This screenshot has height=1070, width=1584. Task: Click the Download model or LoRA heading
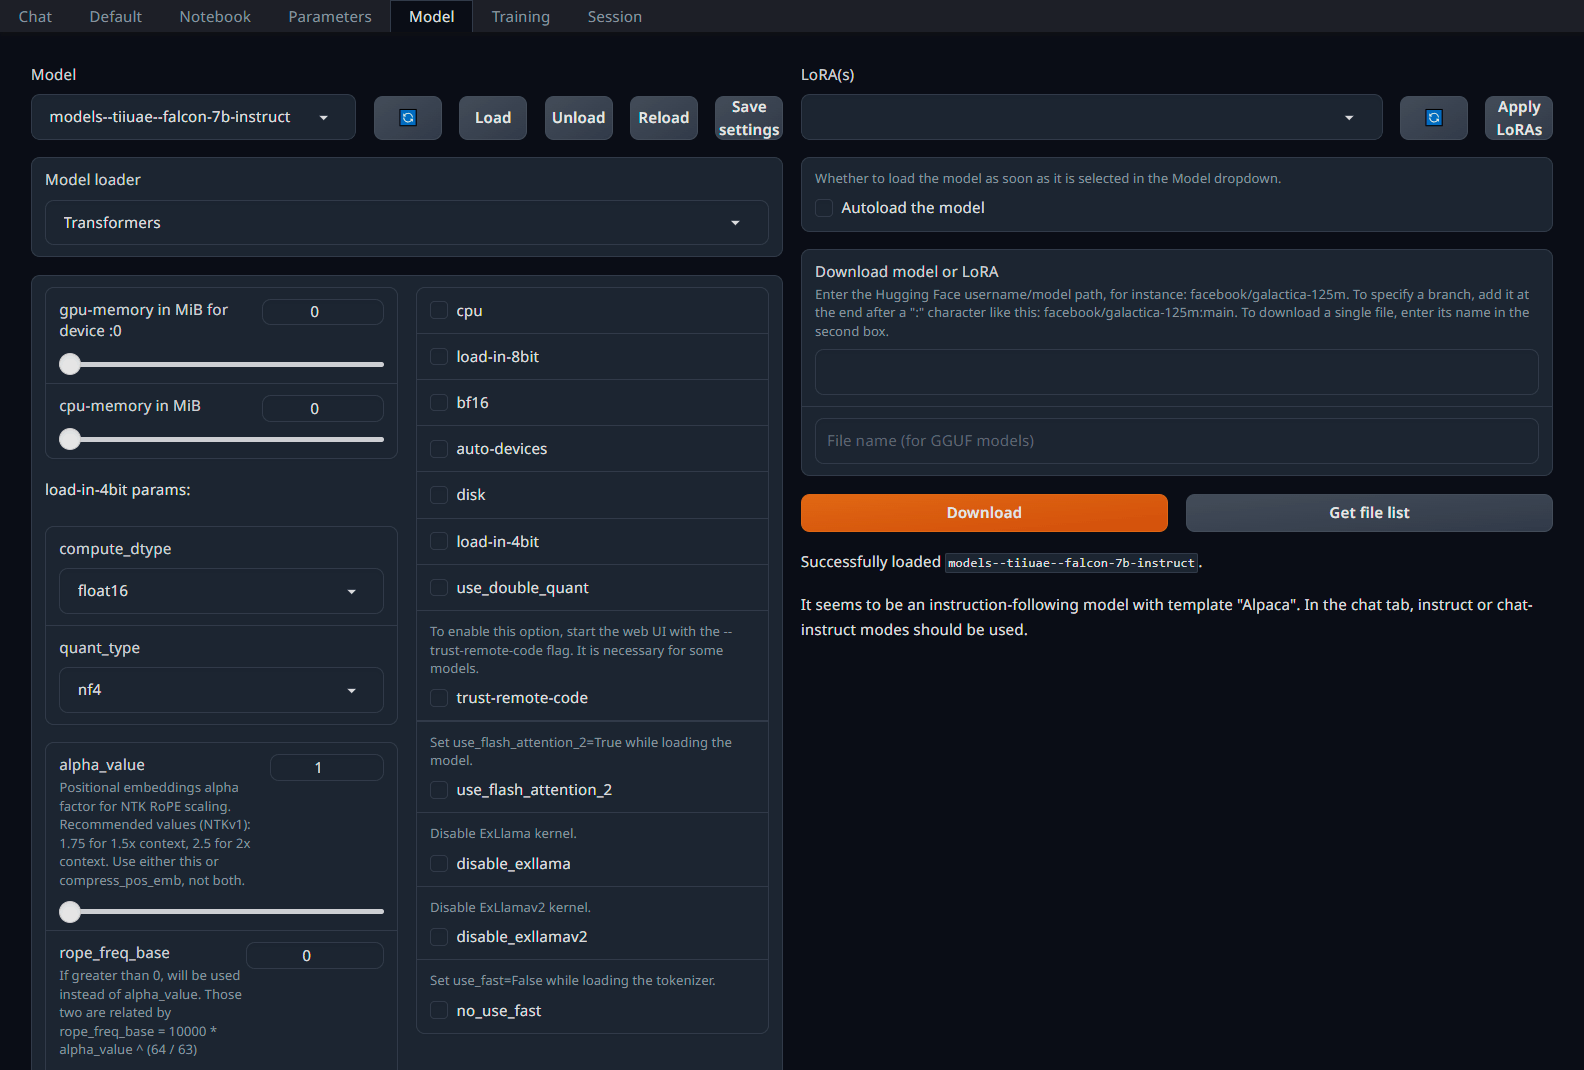[907, 272]
